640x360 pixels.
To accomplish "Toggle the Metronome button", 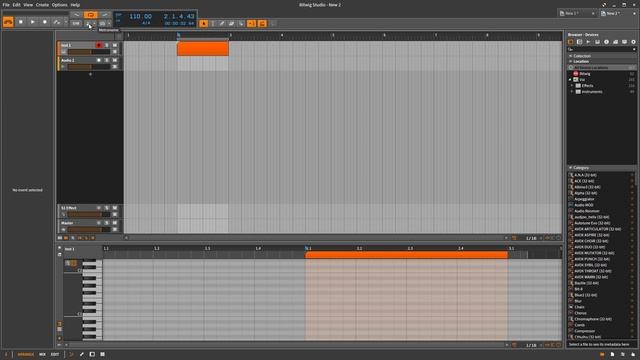I will (x=89, y=24).
